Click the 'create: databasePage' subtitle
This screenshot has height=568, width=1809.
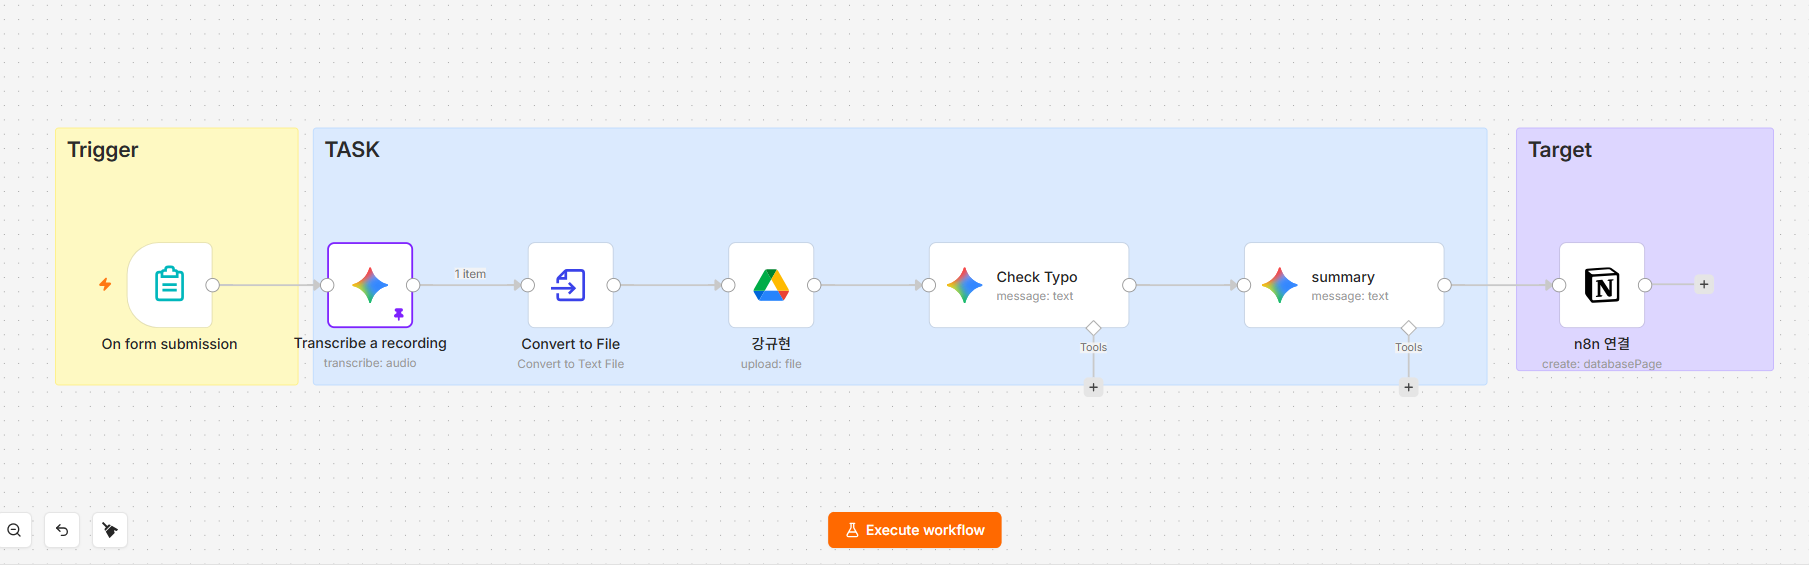click(1602, 364)
